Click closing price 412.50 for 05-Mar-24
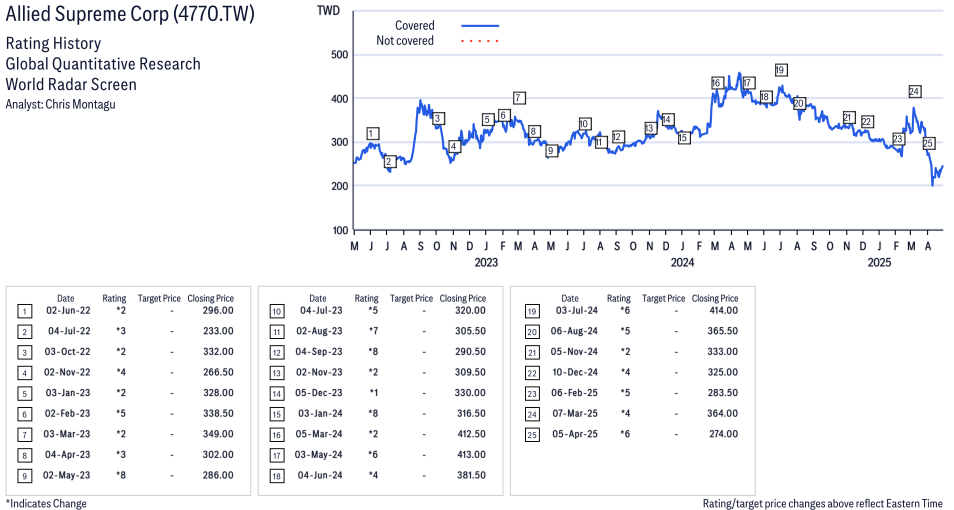Viewport: 954px width, 510px height. coord(470,434)
